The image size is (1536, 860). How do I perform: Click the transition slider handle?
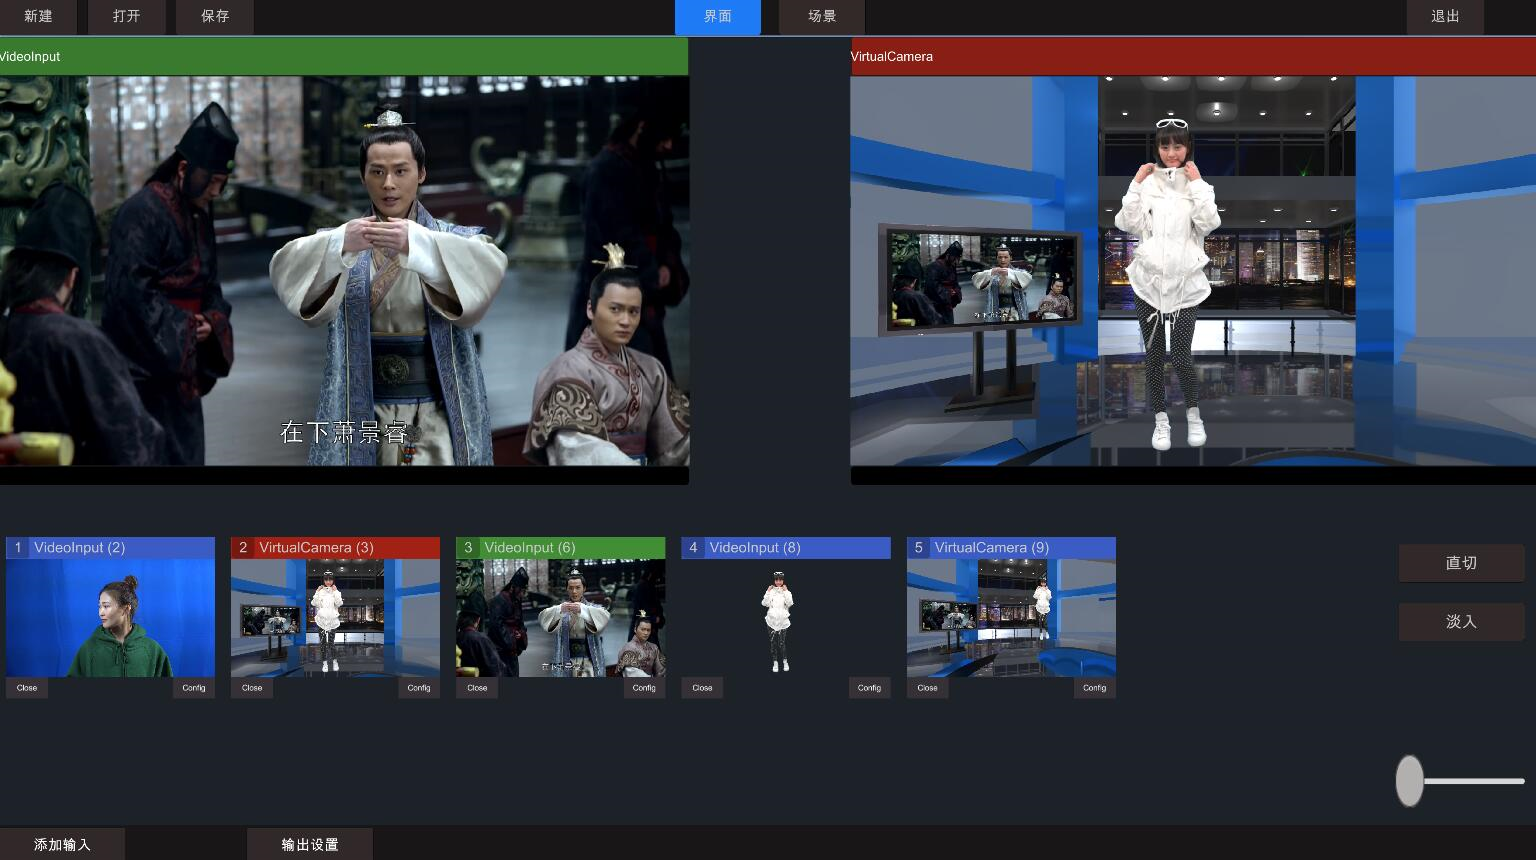tap(1410, 781)
